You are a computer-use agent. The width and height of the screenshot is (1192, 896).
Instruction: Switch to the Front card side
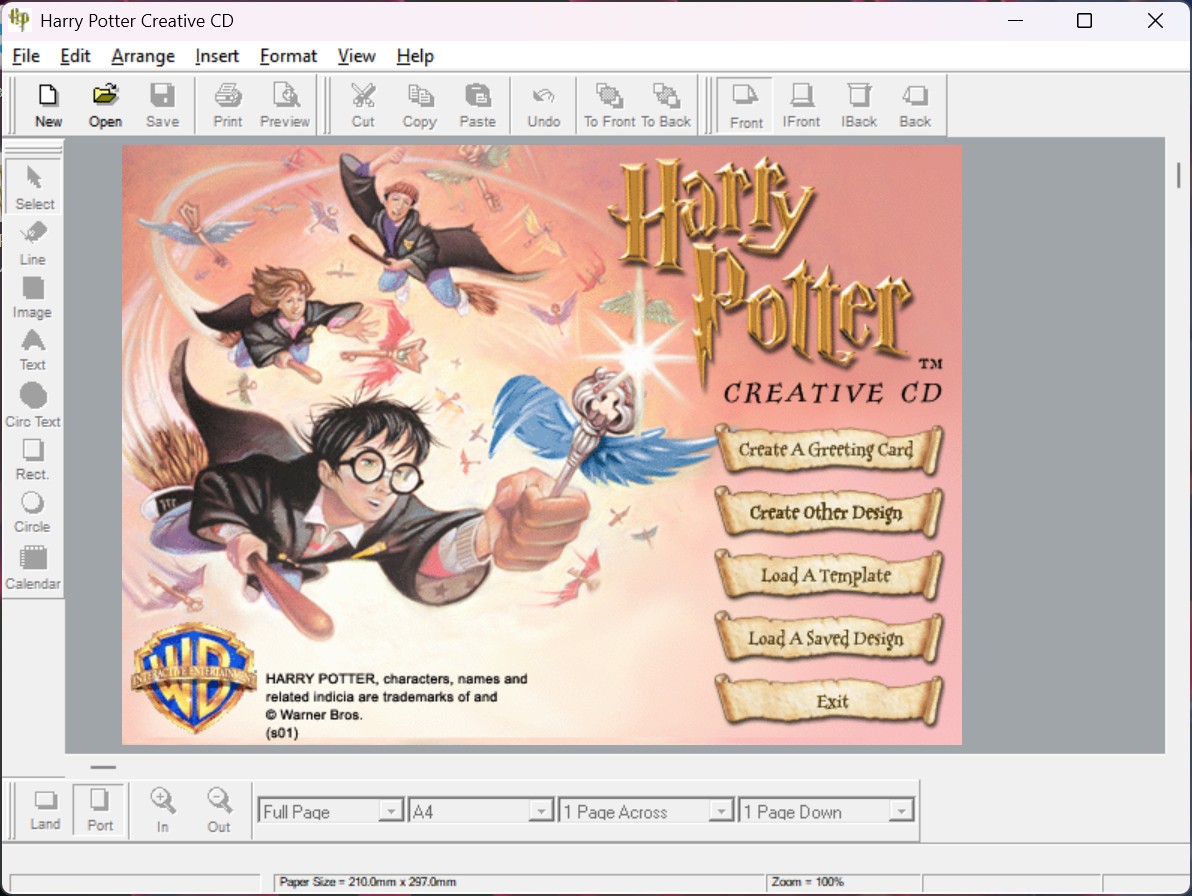pyautogui.click(x=746, y=105)
